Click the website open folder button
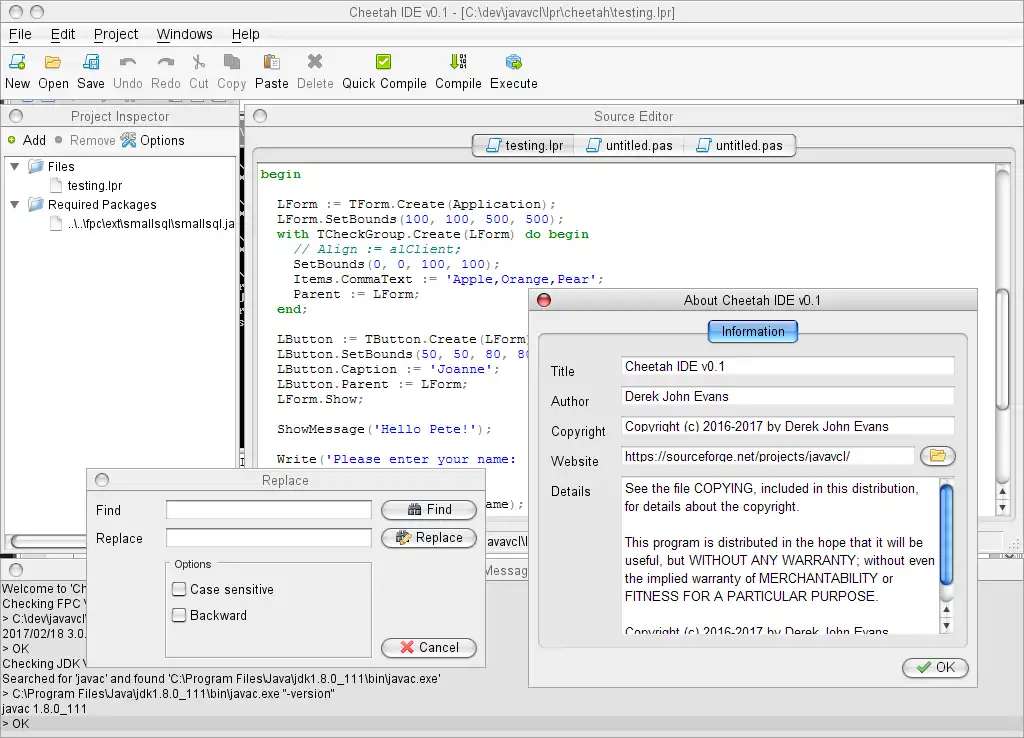Image resolution: width=1024 pixels, height=738 pixels. coord(937,456)
